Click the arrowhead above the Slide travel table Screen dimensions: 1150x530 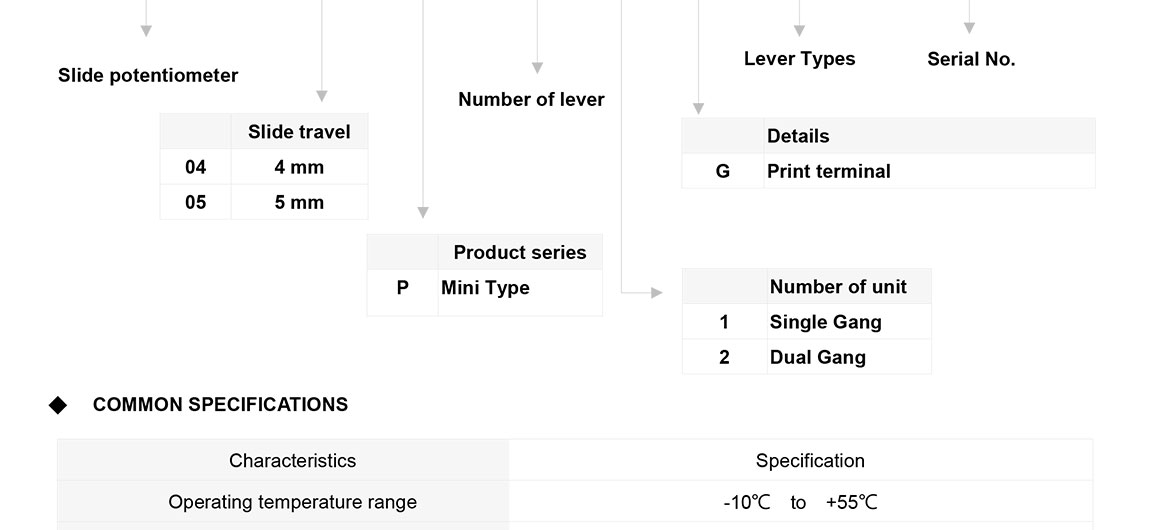tap(322, 96)
